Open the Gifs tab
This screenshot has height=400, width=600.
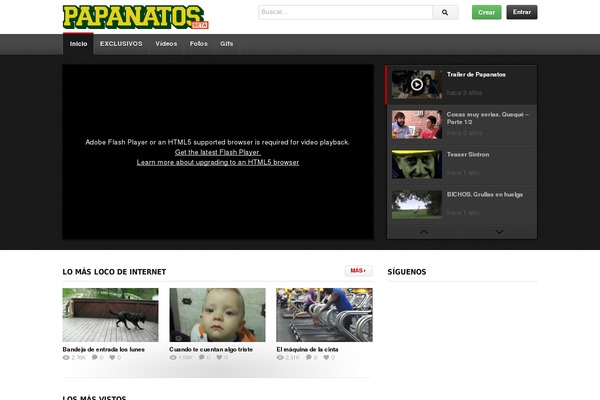coord(227,44)
